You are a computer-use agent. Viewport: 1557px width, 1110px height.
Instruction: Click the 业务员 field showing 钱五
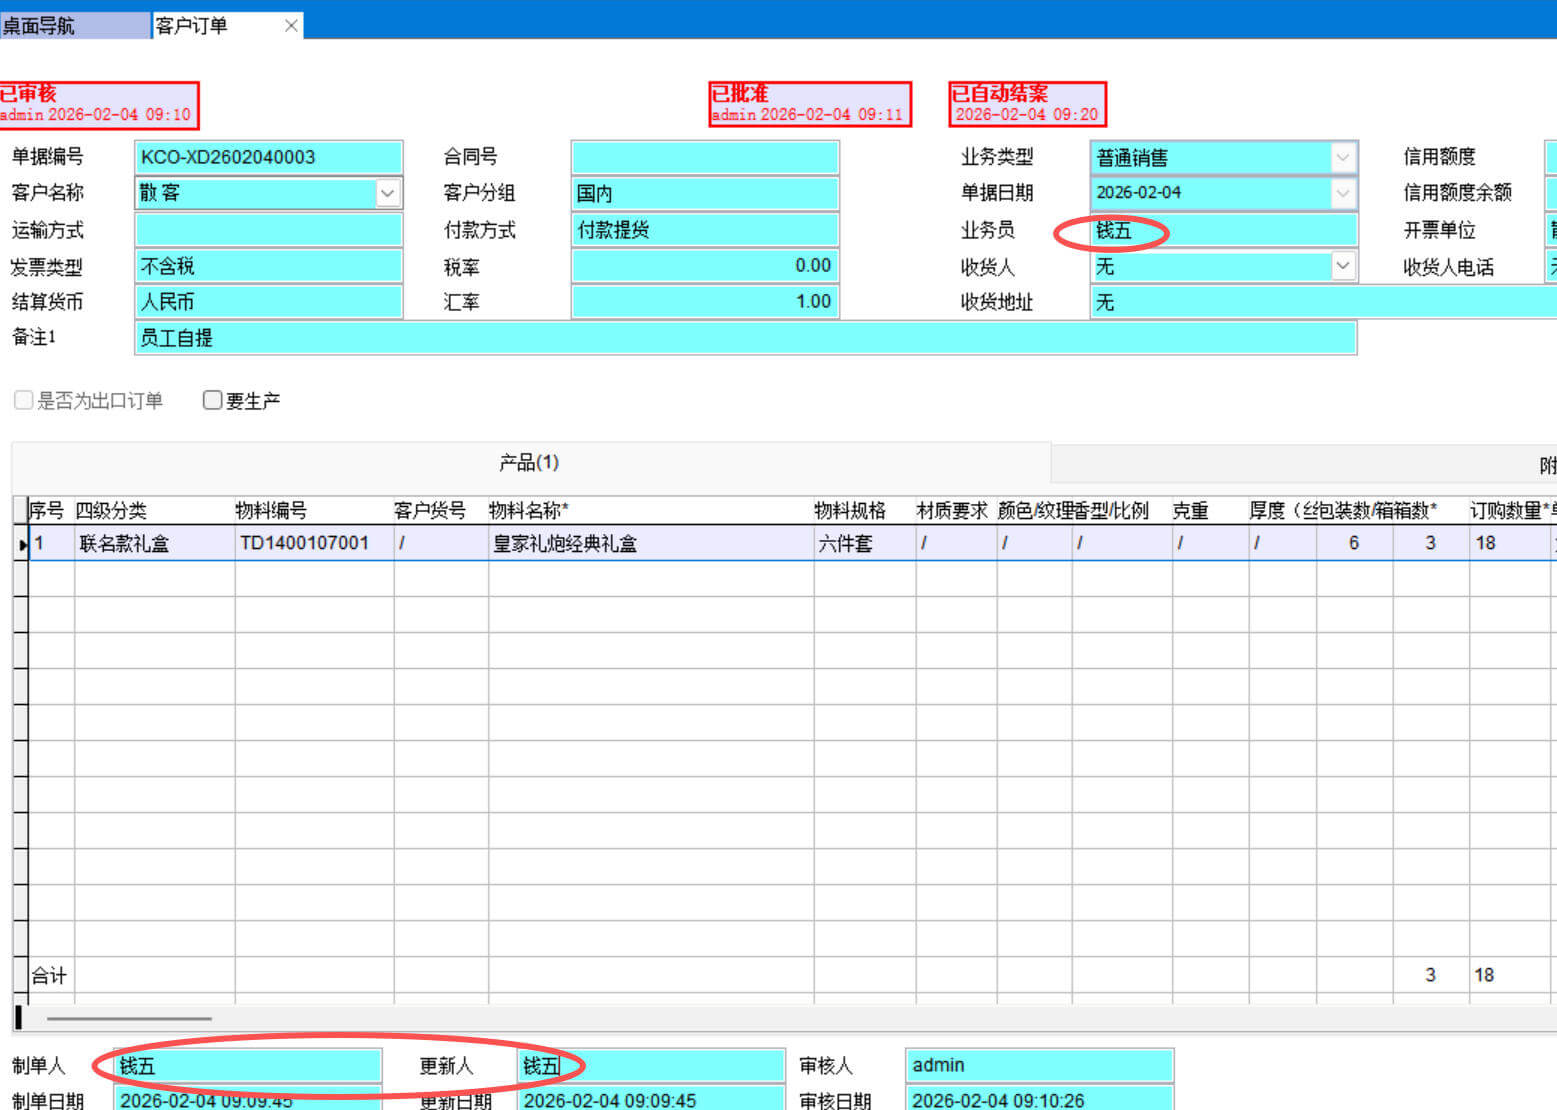click(1222, 230)
